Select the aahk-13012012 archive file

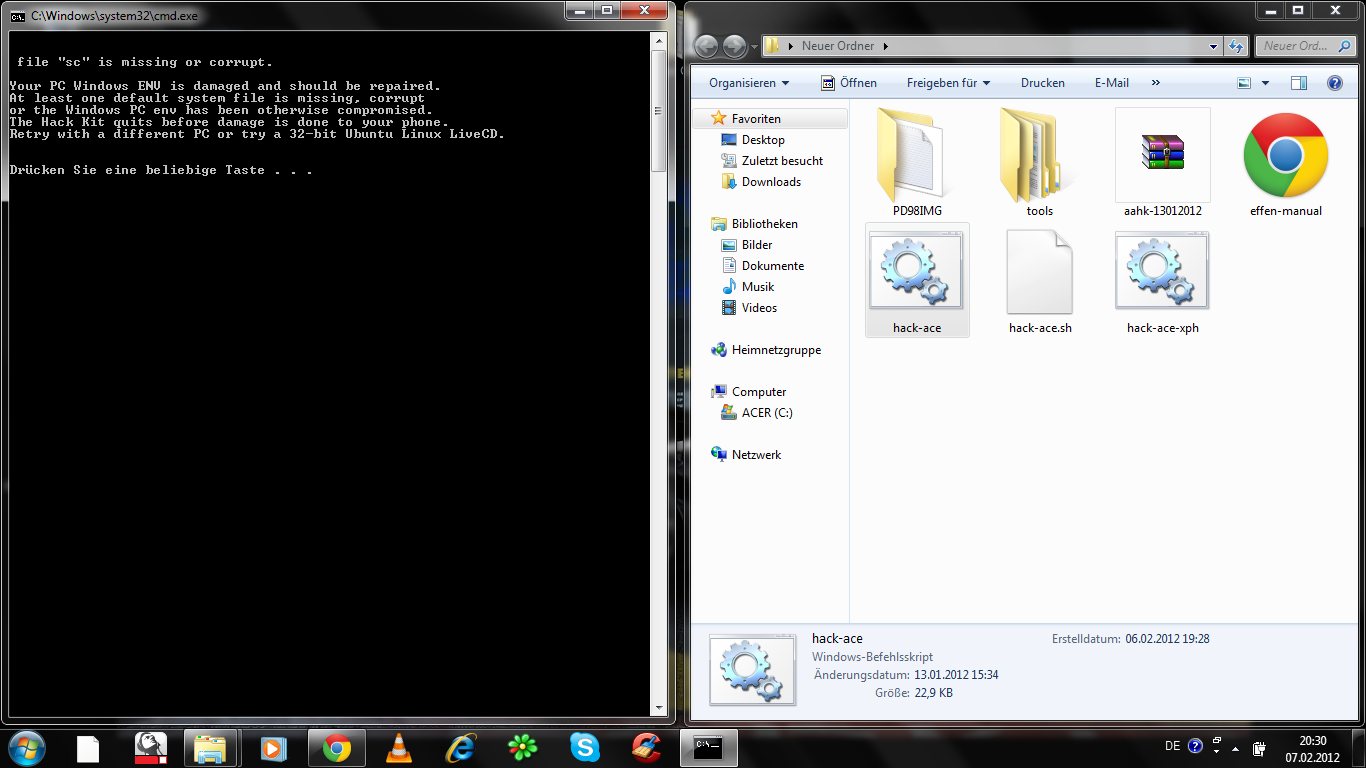[1162, 162]
